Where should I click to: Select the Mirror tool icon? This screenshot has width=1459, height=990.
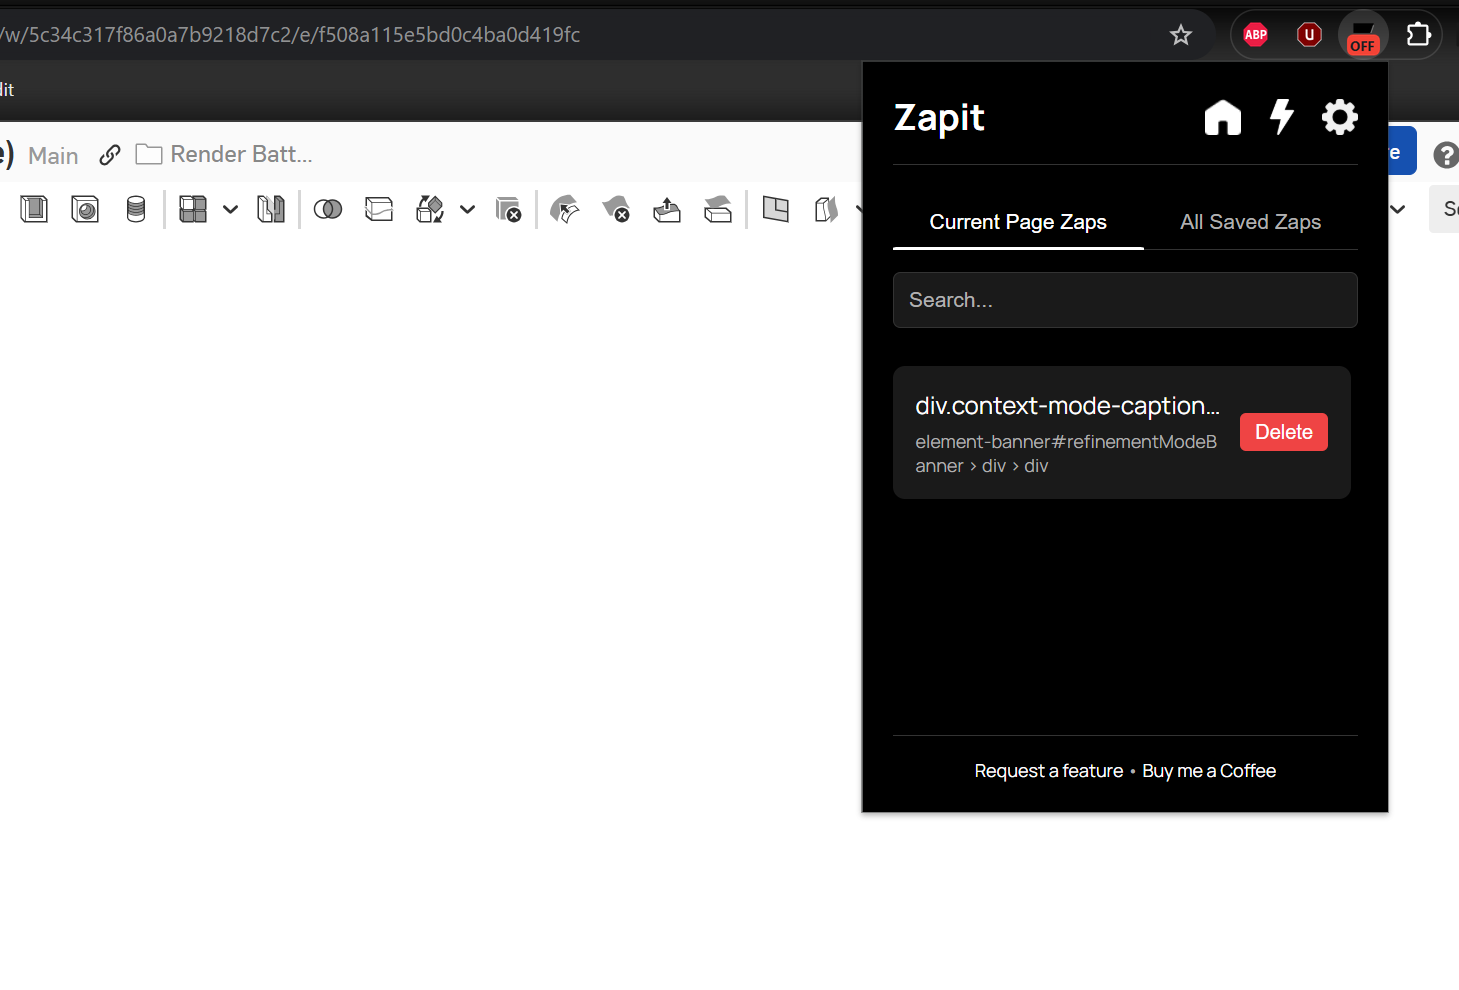(271, 209)
